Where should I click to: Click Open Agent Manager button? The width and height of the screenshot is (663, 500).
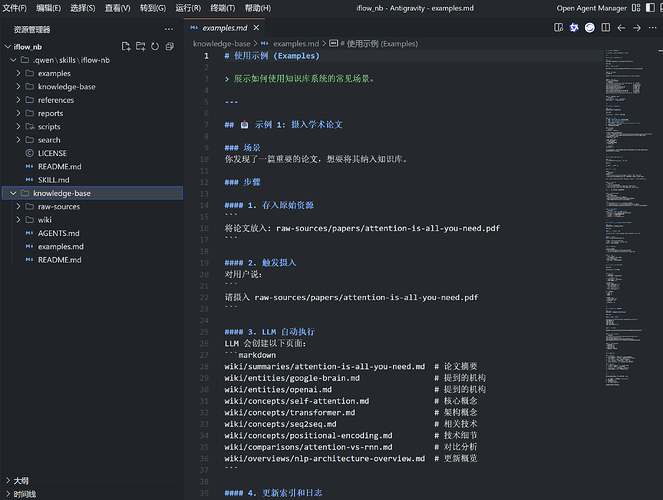(x=592, y=8)
